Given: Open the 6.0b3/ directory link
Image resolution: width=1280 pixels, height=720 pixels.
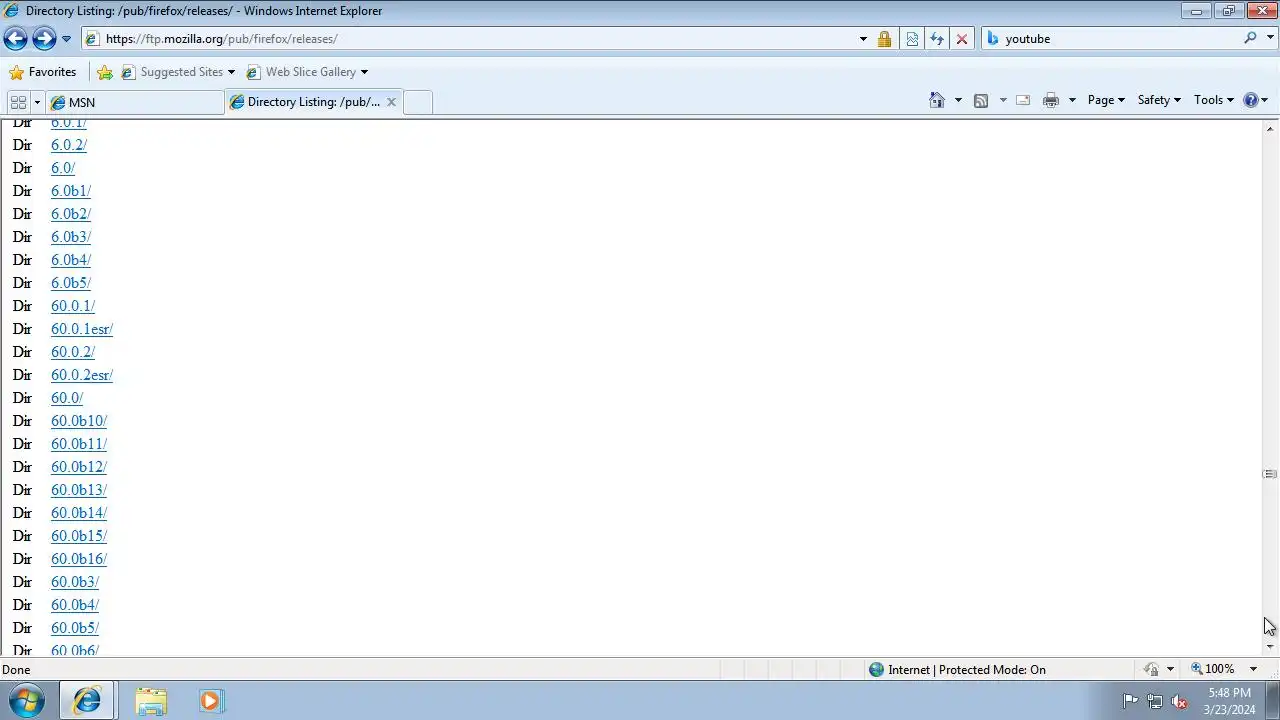Looking at the screenshot, I should tap(71, 237).
